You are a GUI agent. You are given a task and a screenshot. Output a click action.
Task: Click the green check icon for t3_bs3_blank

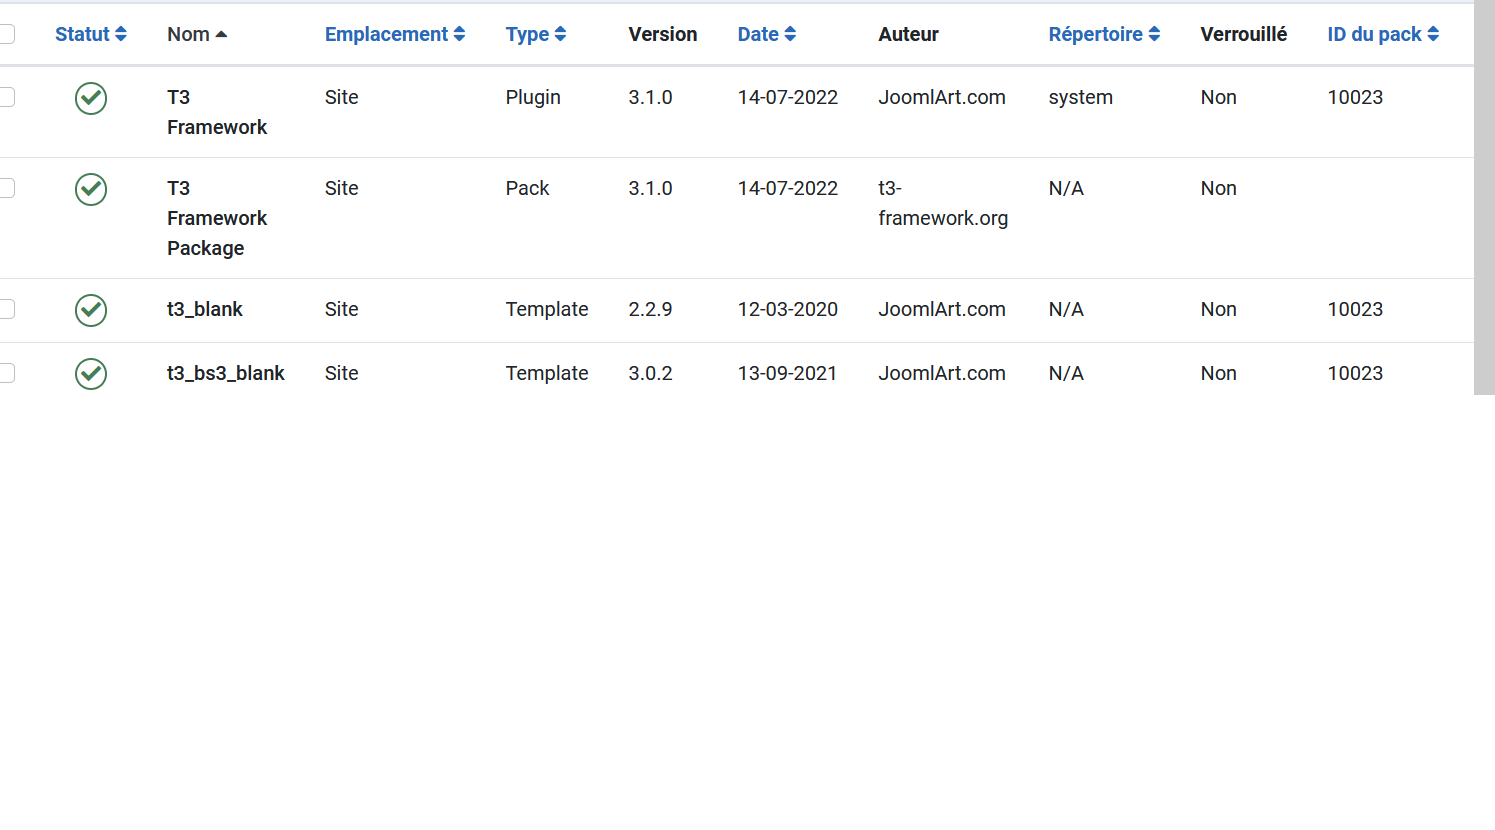coord(91,374)
